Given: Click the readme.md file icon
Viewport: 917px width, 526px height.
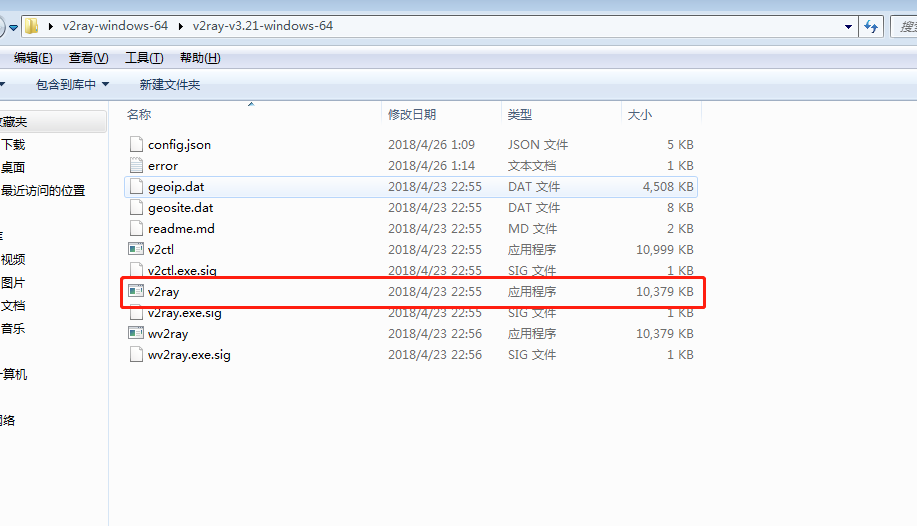Looking at the screenshot, I should (x=136, y=229).
